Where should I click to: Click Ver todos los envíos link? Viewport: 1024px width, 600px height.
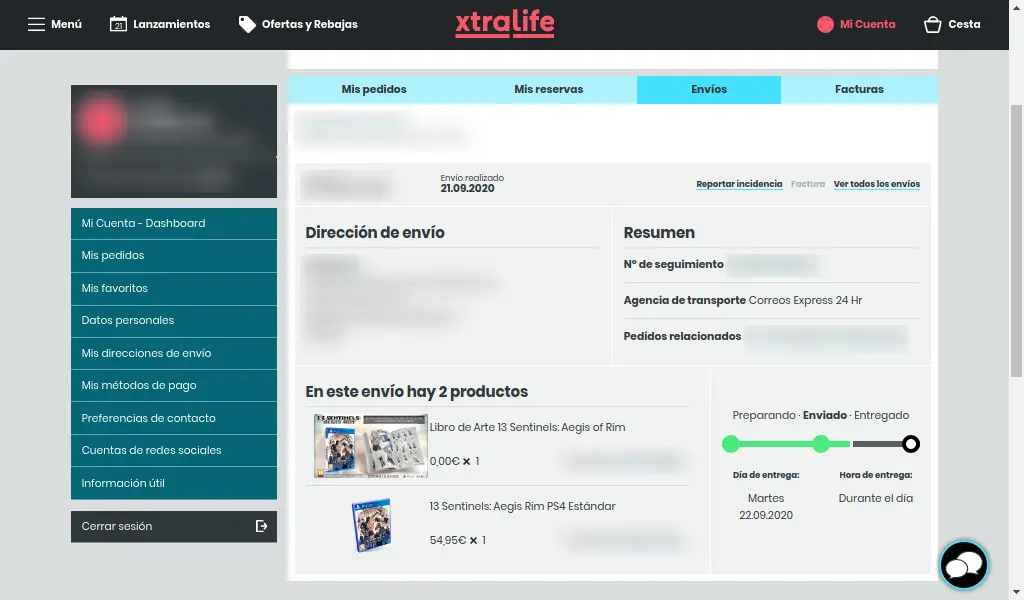[876, 184]
